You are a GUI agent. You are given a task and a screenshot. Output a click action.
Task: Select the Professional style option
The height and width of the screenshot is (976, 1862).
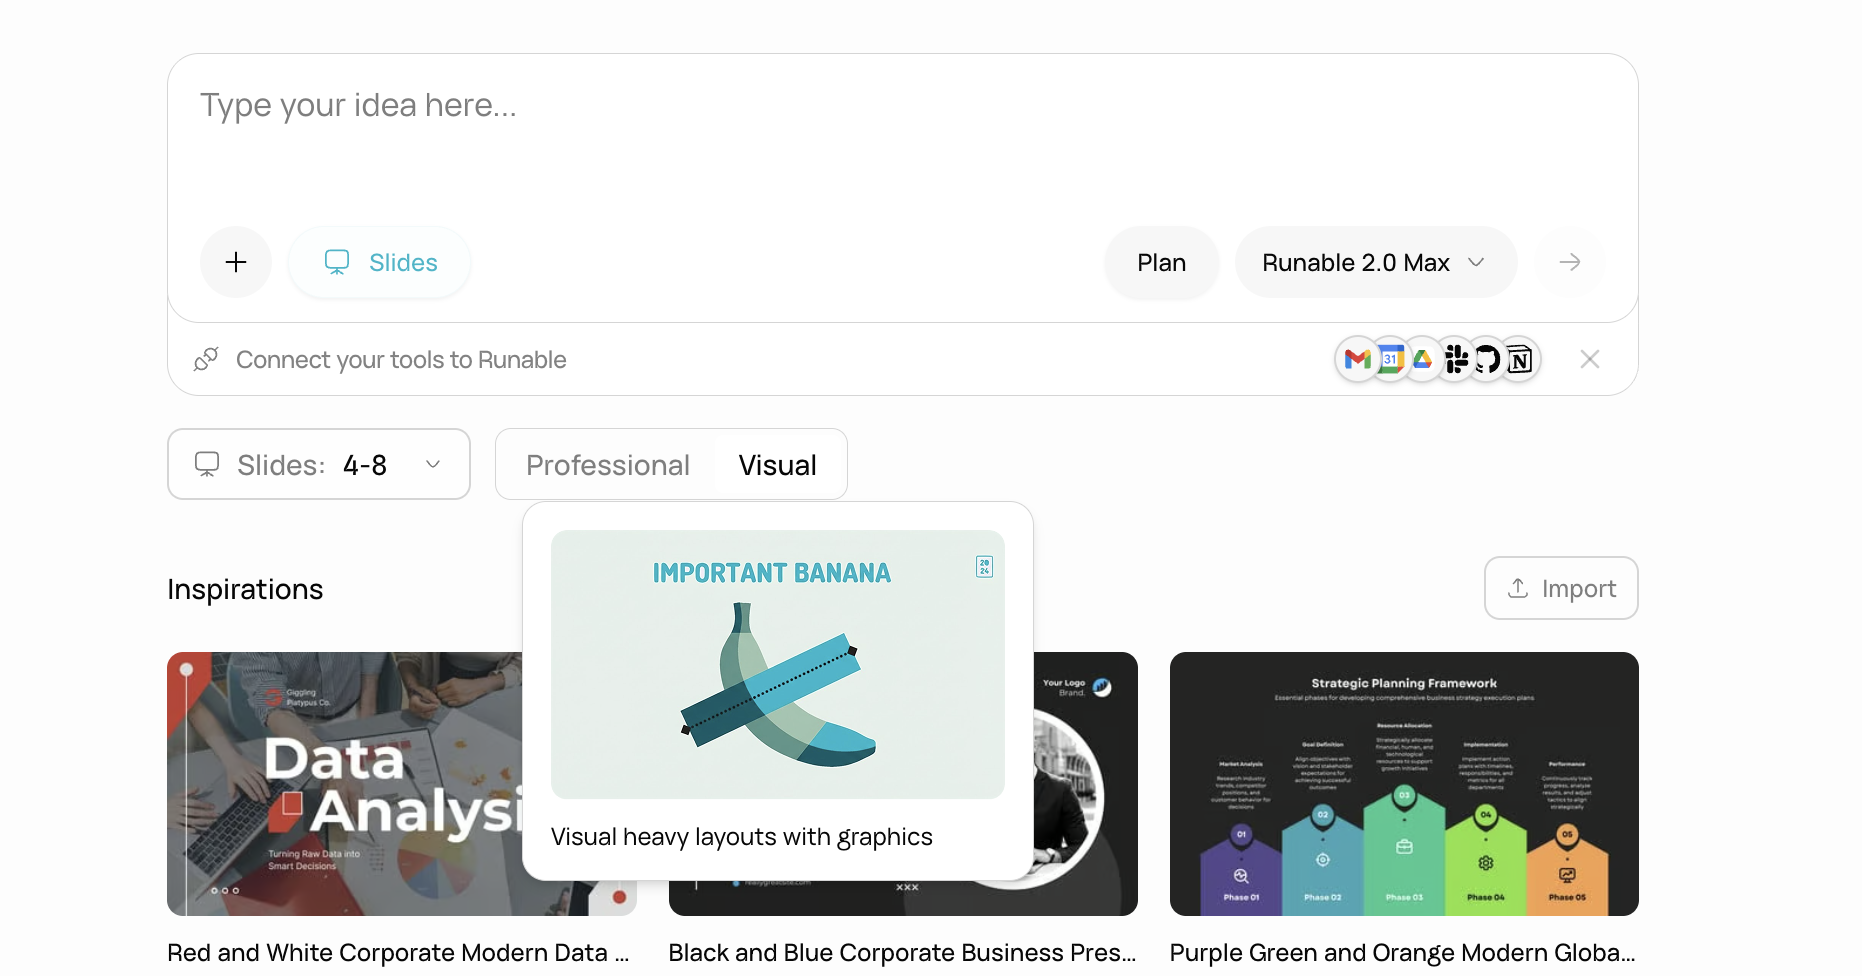pos(608,465)
